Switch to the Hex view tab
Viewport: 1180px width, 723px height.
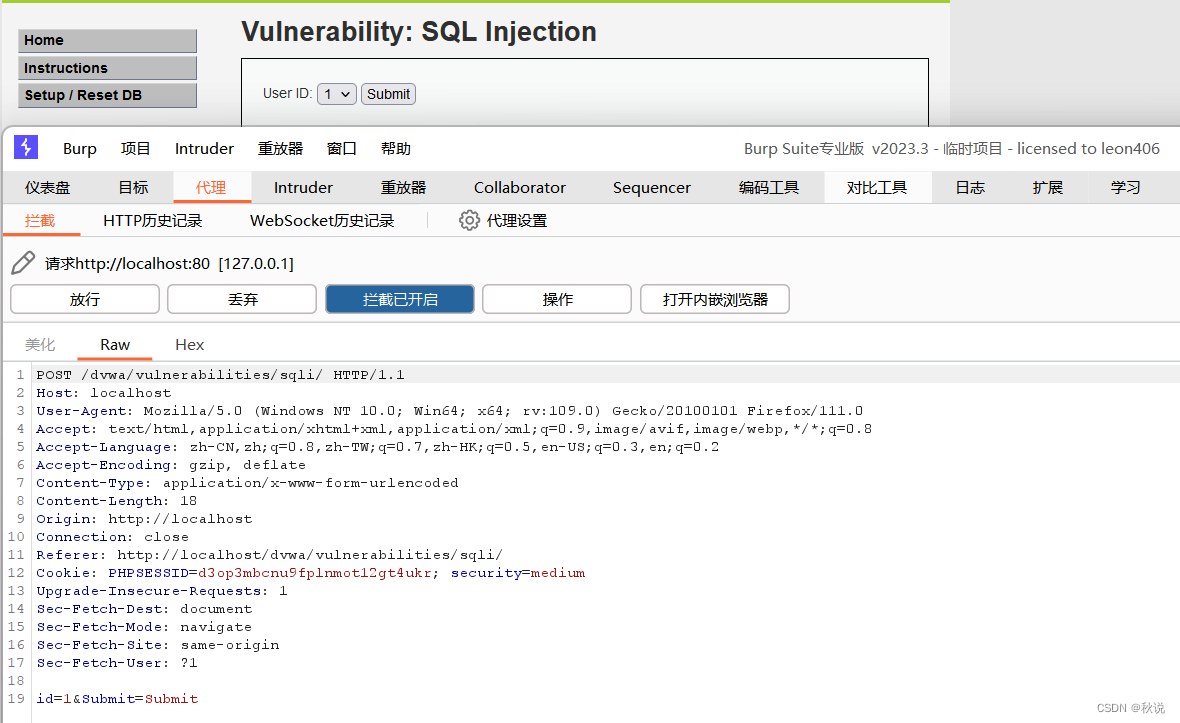(x=190, y=345)
